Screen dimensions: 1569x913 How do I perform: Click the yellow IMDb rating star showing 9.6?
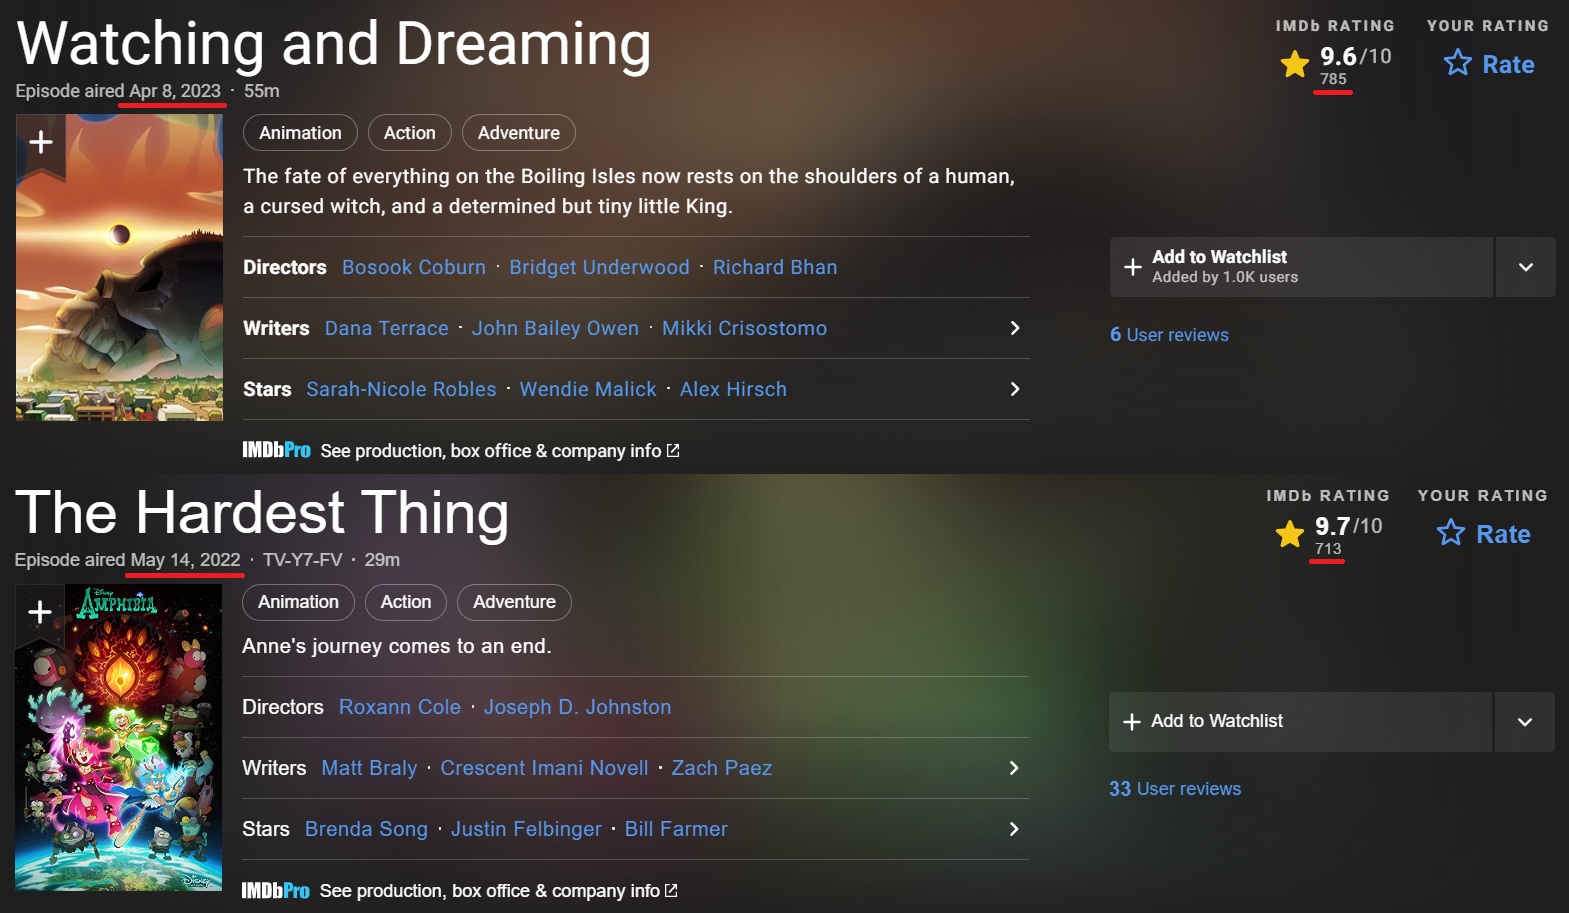pyautogui.click(x=1295, y=65)
